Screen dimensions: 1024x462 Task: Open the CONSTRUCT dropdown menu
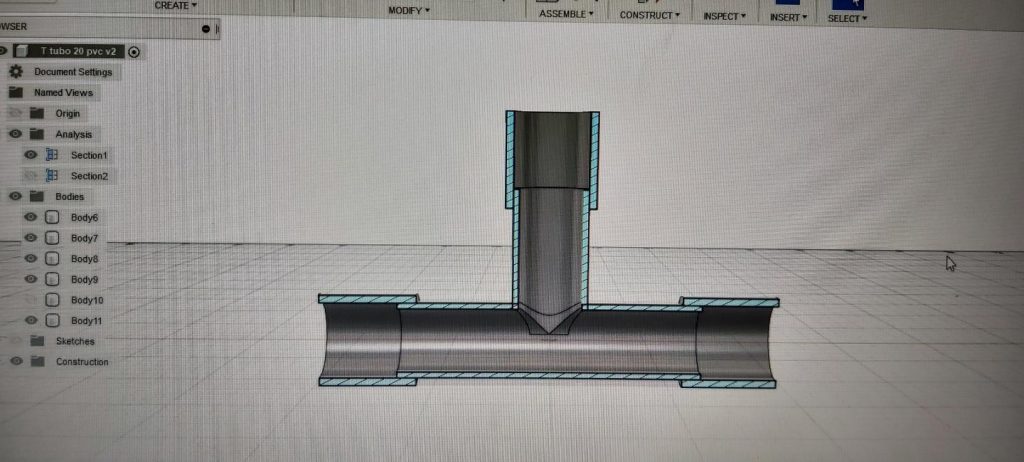(x=649, y=15)
